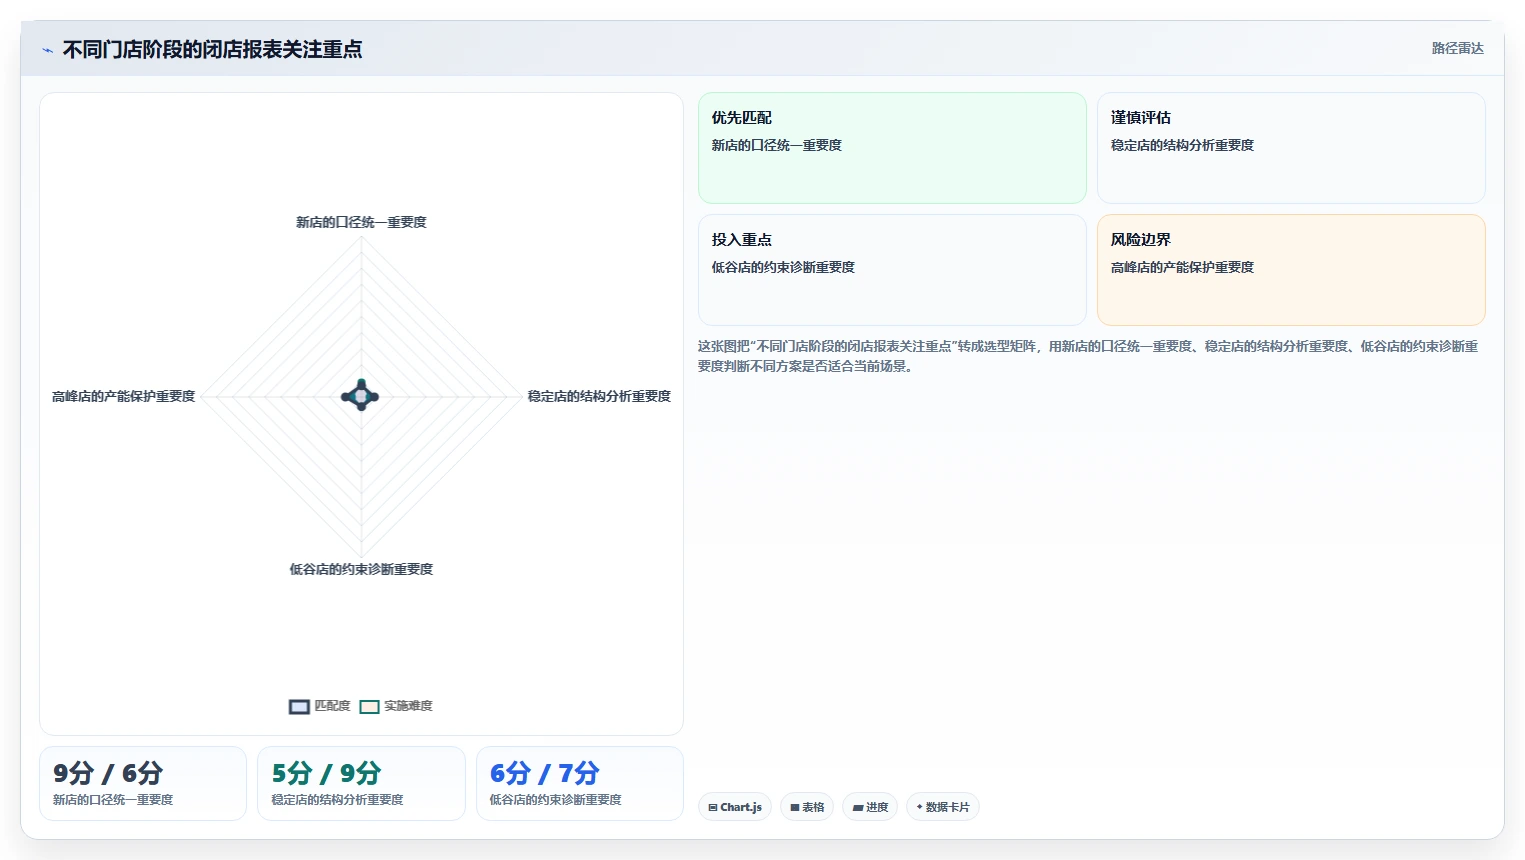1525x860 pixels.
Task: Click the data points at radar center
Action: (x=361, y=395)
